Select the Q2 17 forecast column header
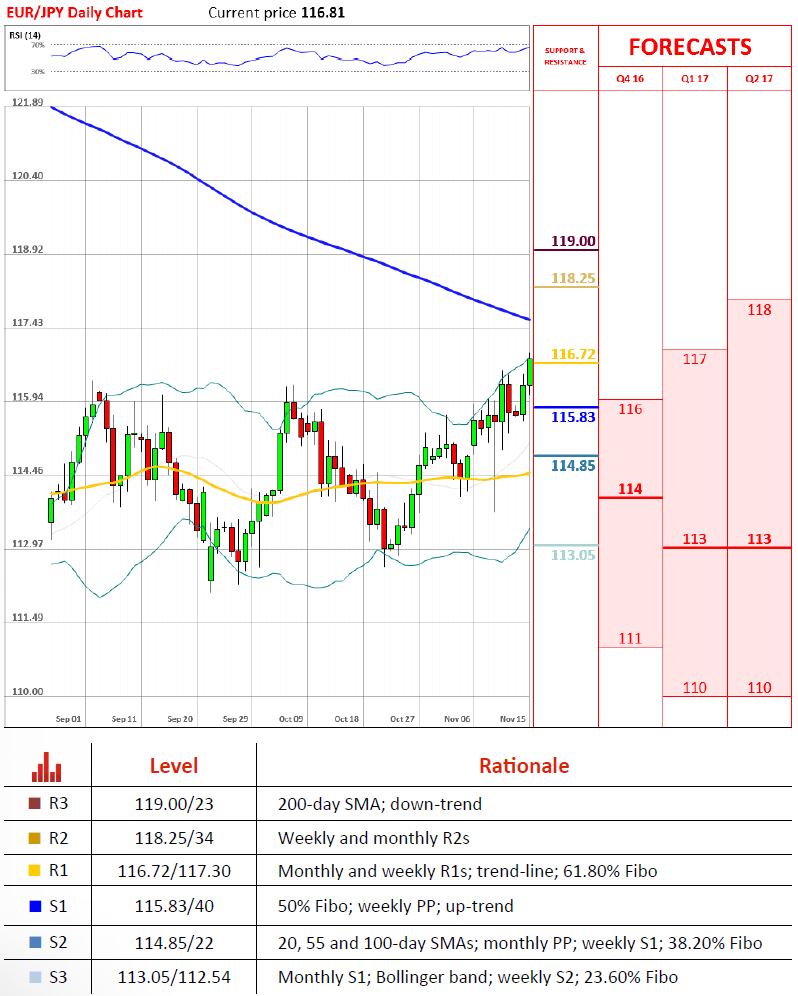 pyautogui.click(x=759, y=79)
